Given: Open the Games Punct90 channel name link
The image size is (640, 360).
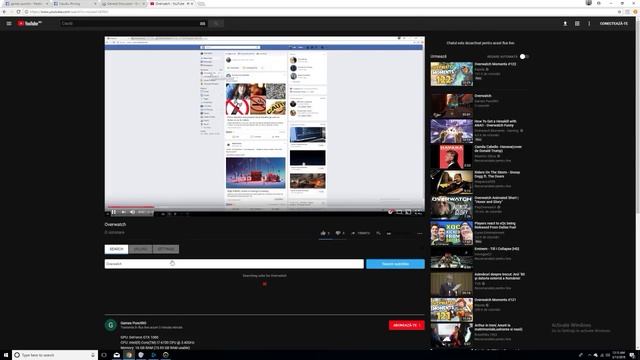Looking at the screenshot, I should (x=133, y=323).
